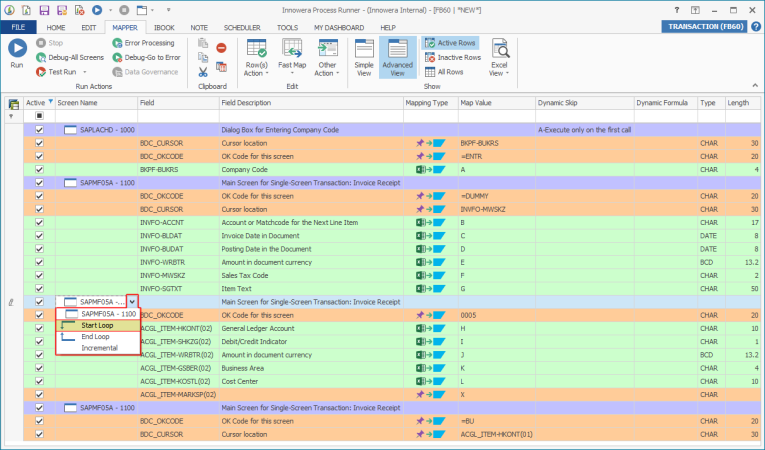The height and width of the screenshot is (450, 765).
Task: Toggle Active checkbox for BKPF-BUKRS row
Action: pos(40,169)
